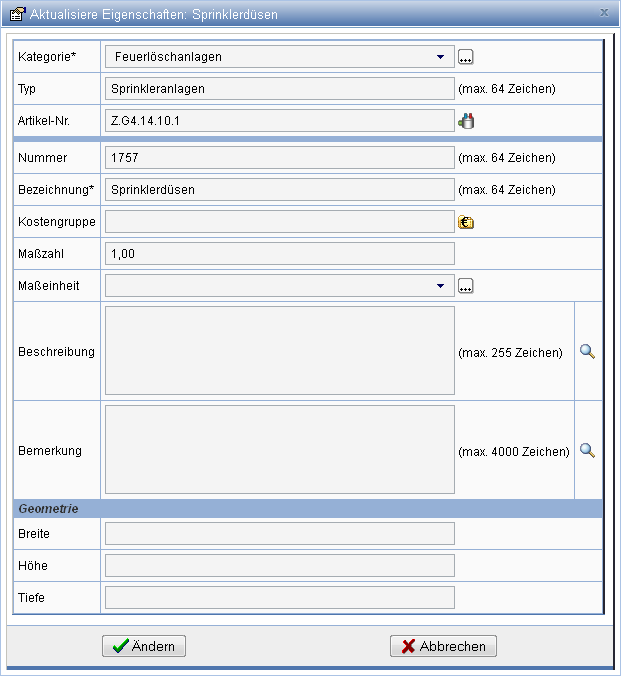Focus the Bezeichnung field with Sprinklerdüsen

(279, 190)
